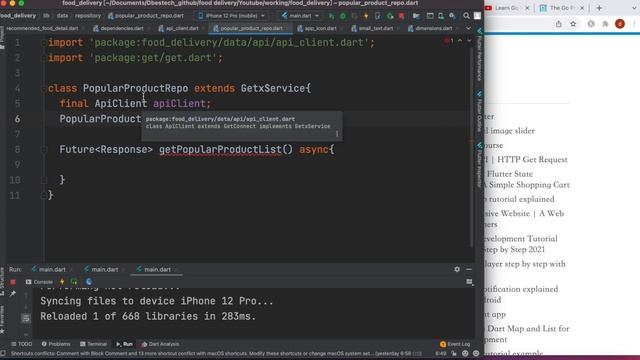Open the Problems tool window
Viewport: 640px width, 360px height.
[x=56, y=344]
